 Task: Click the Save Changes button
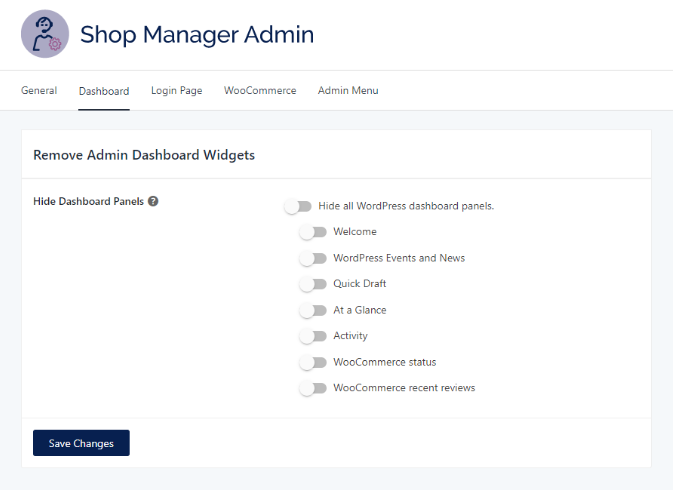(81, 443)
